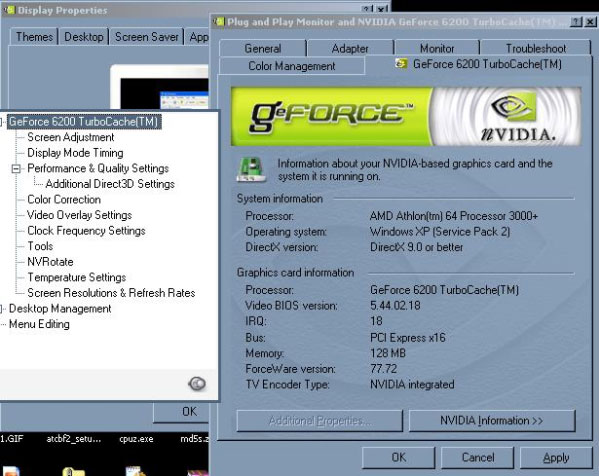This screenshot has height=476, width=599.
Task: Click the ForceWare version 77.72 value
Action: (x=384, y=369)
